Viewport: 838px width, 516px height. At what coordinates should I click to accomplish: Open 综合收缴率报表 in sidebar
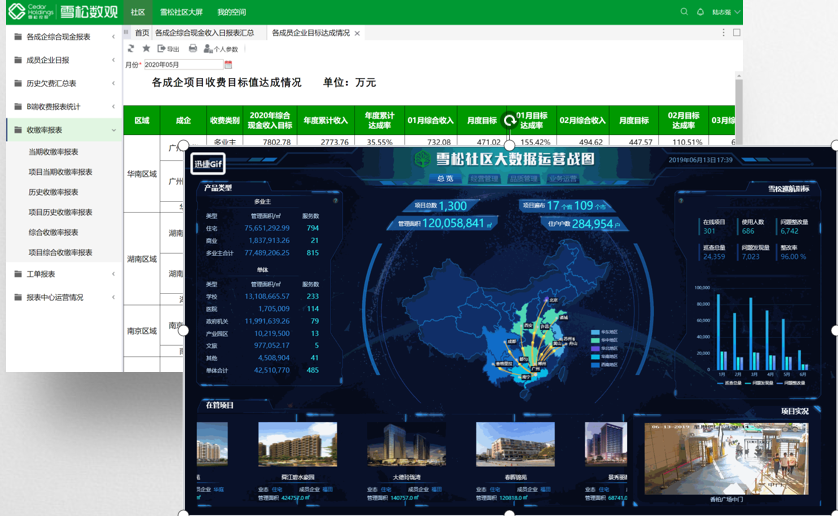coord(53,232)
